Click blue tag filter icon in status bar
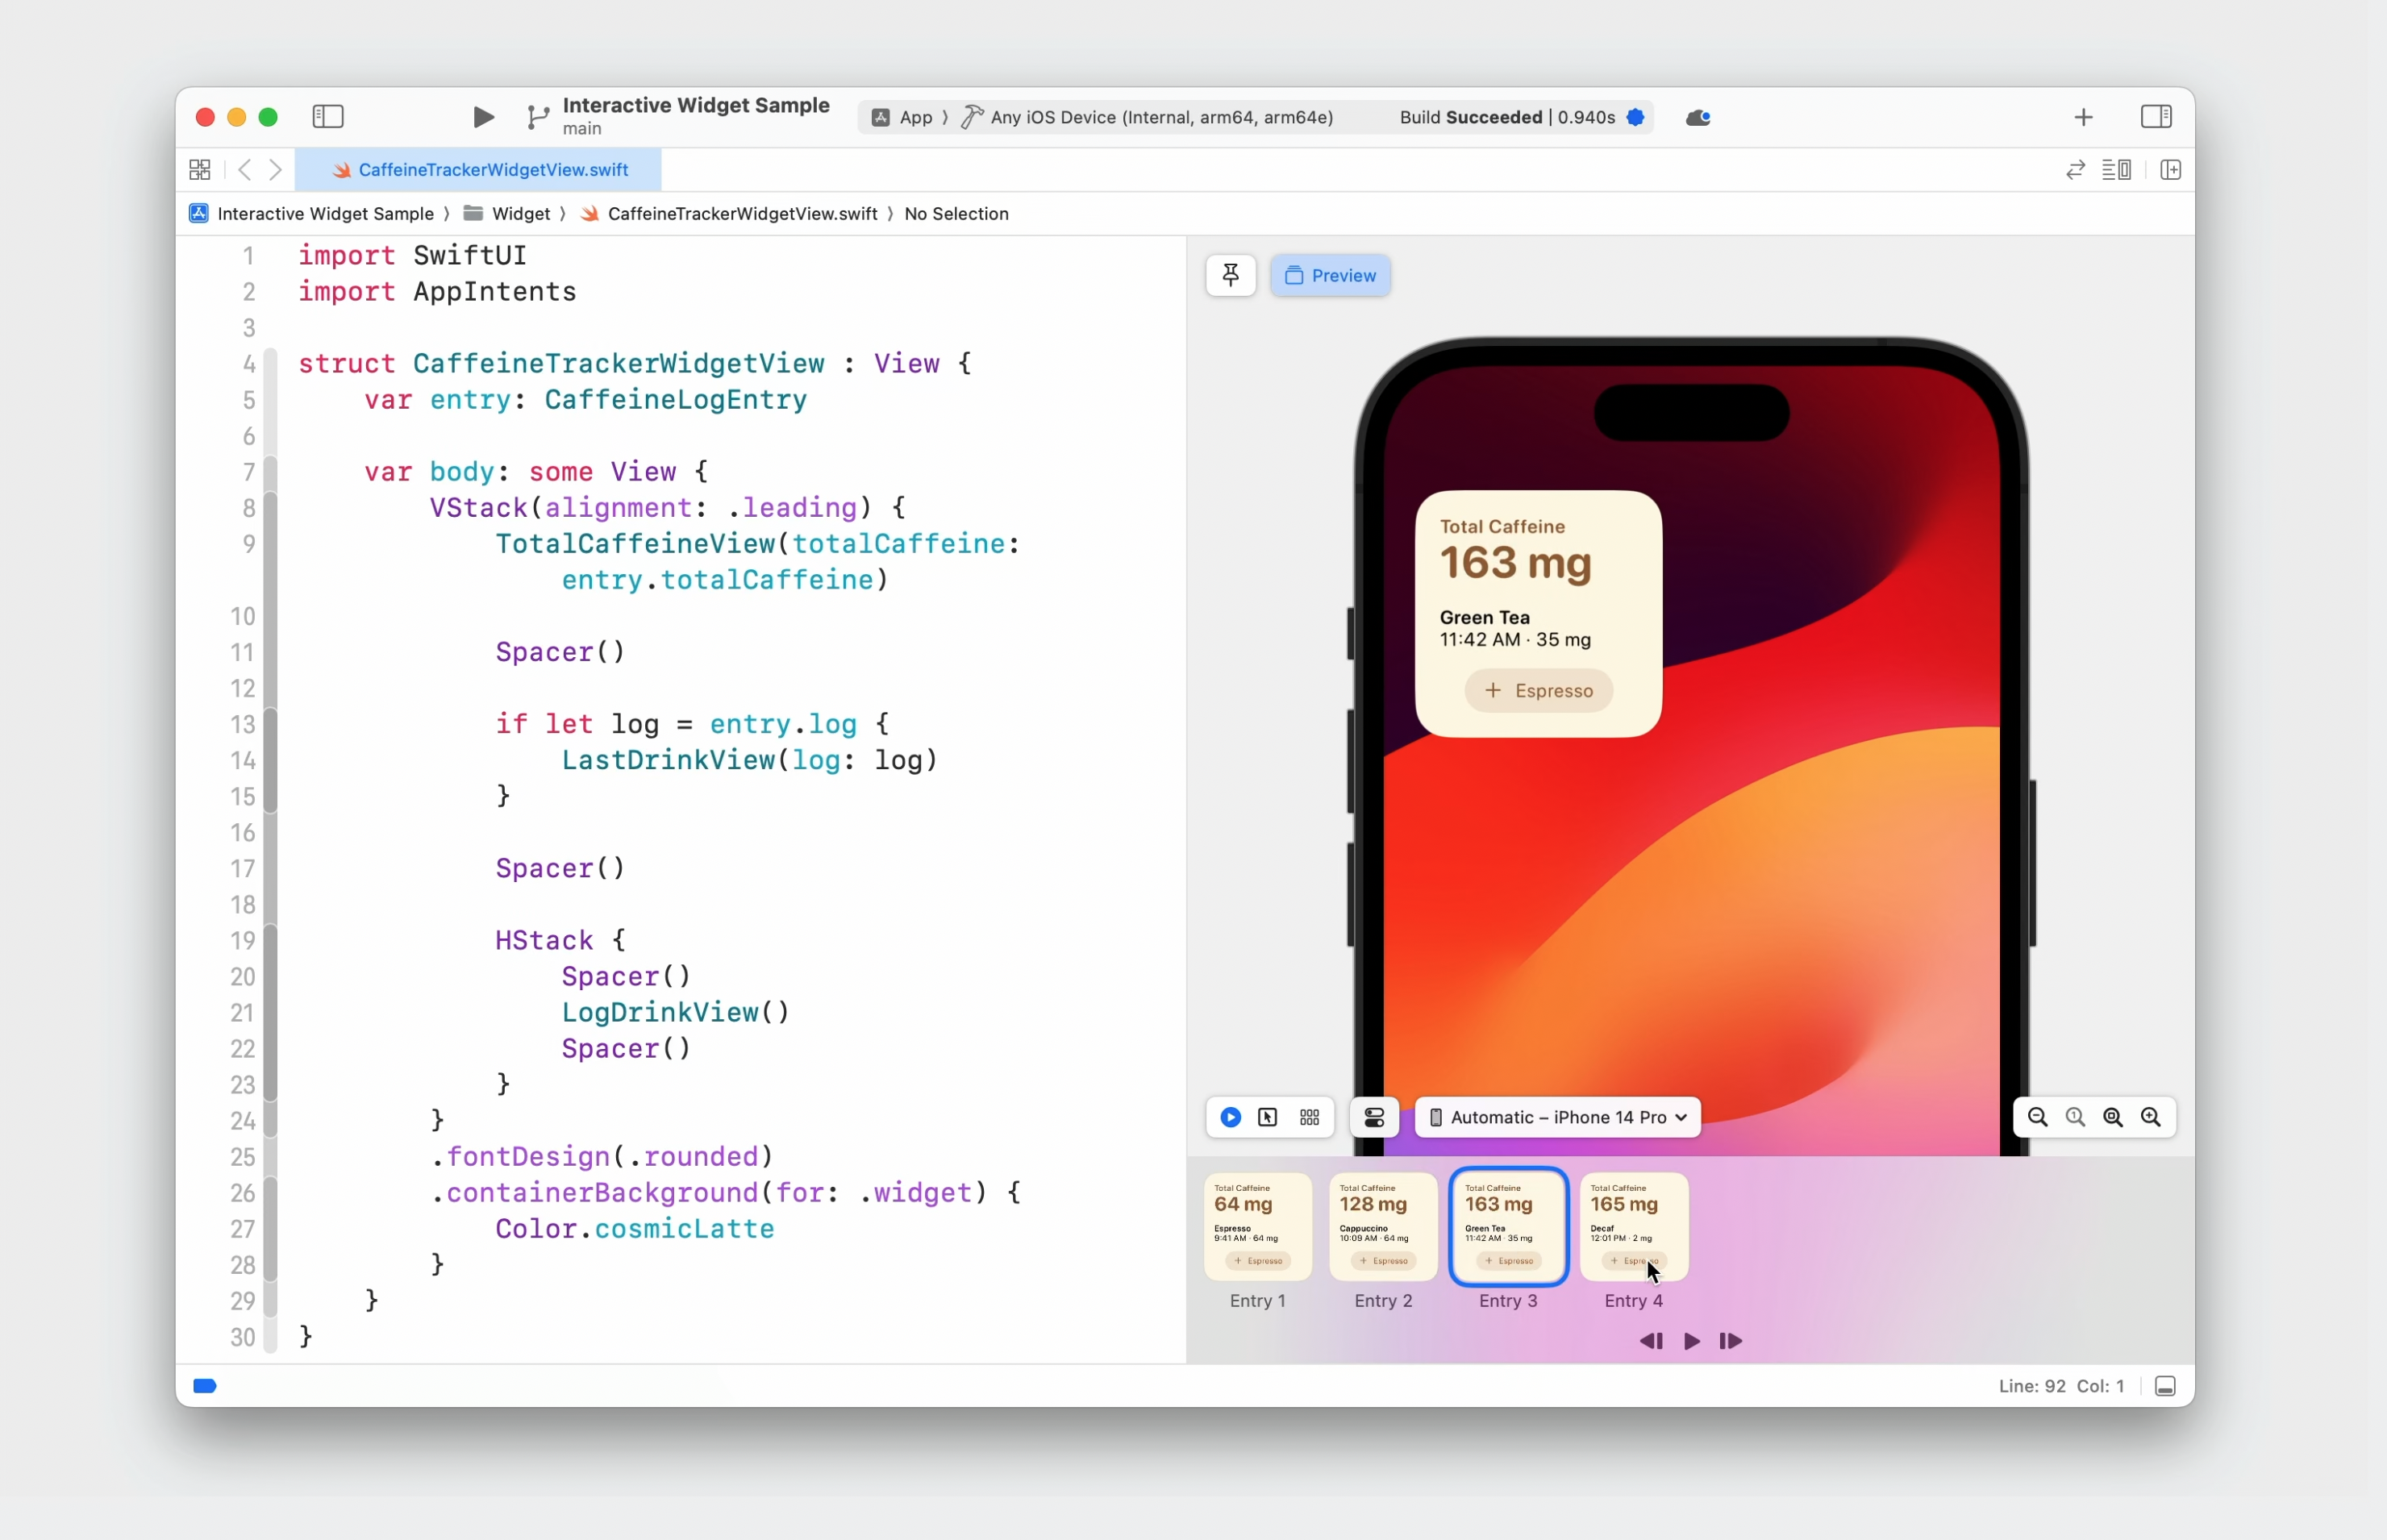 pos(205,1386)
